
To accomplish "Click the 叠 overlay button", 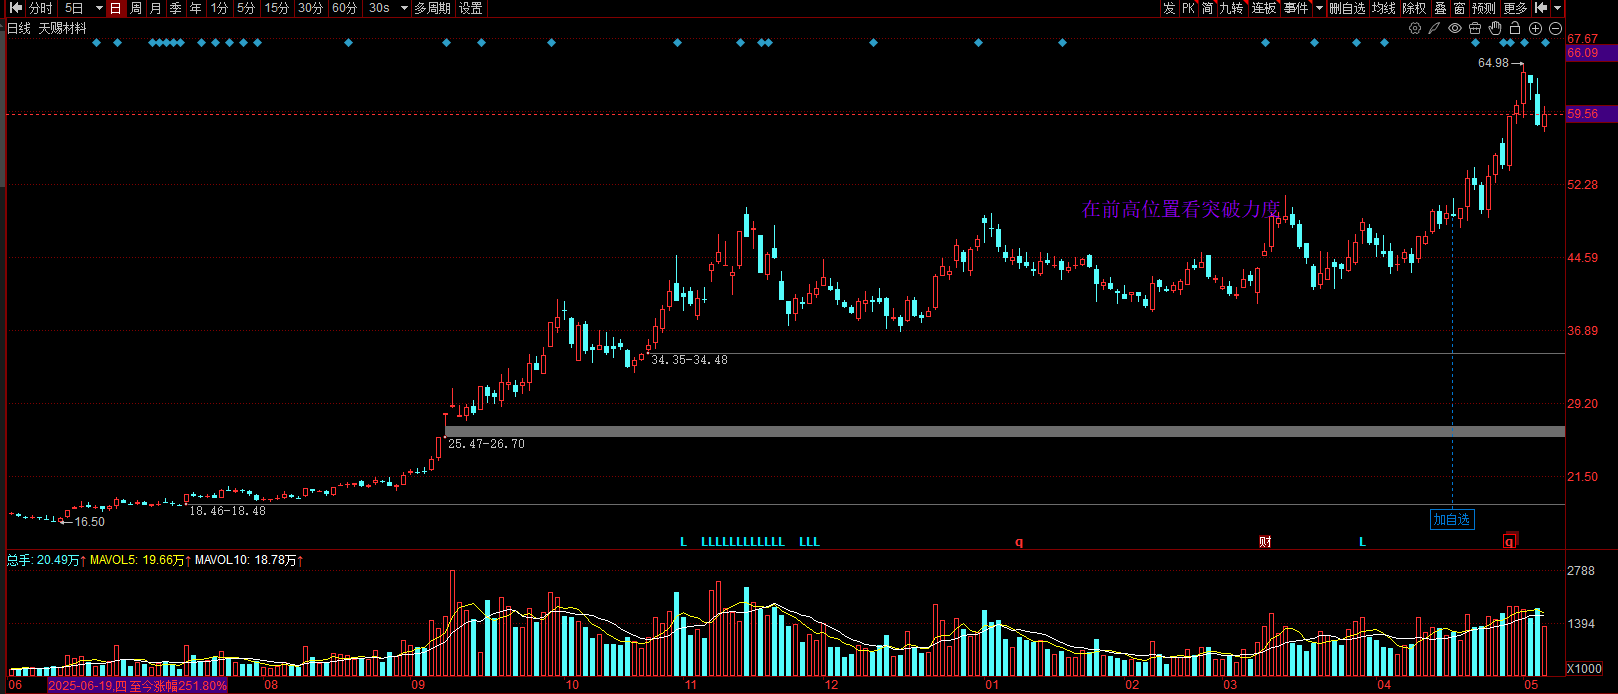I will click(1441, 8).
